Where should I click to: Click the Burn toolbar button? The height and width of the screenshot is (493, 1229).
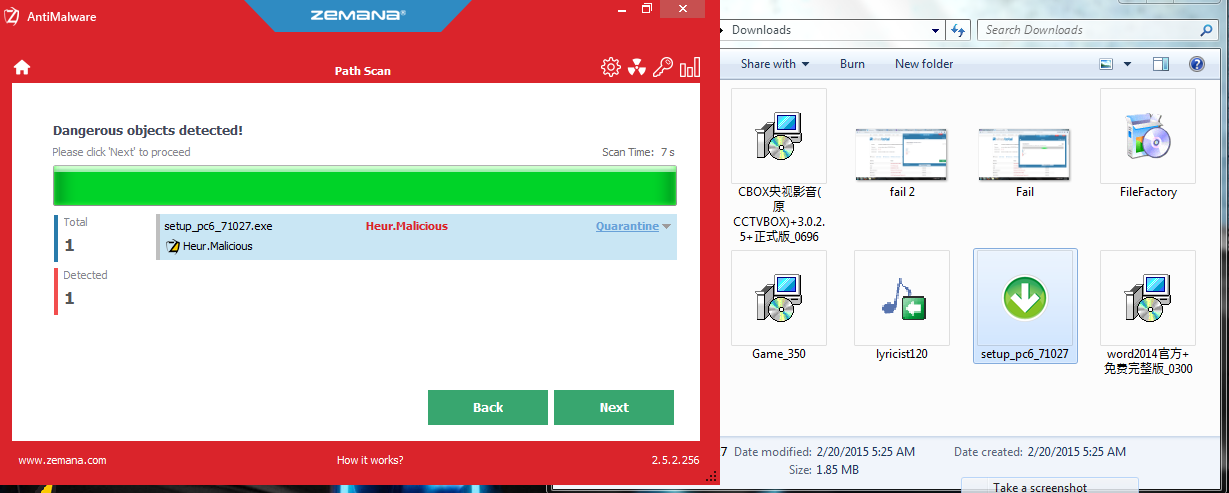point(852,64)
